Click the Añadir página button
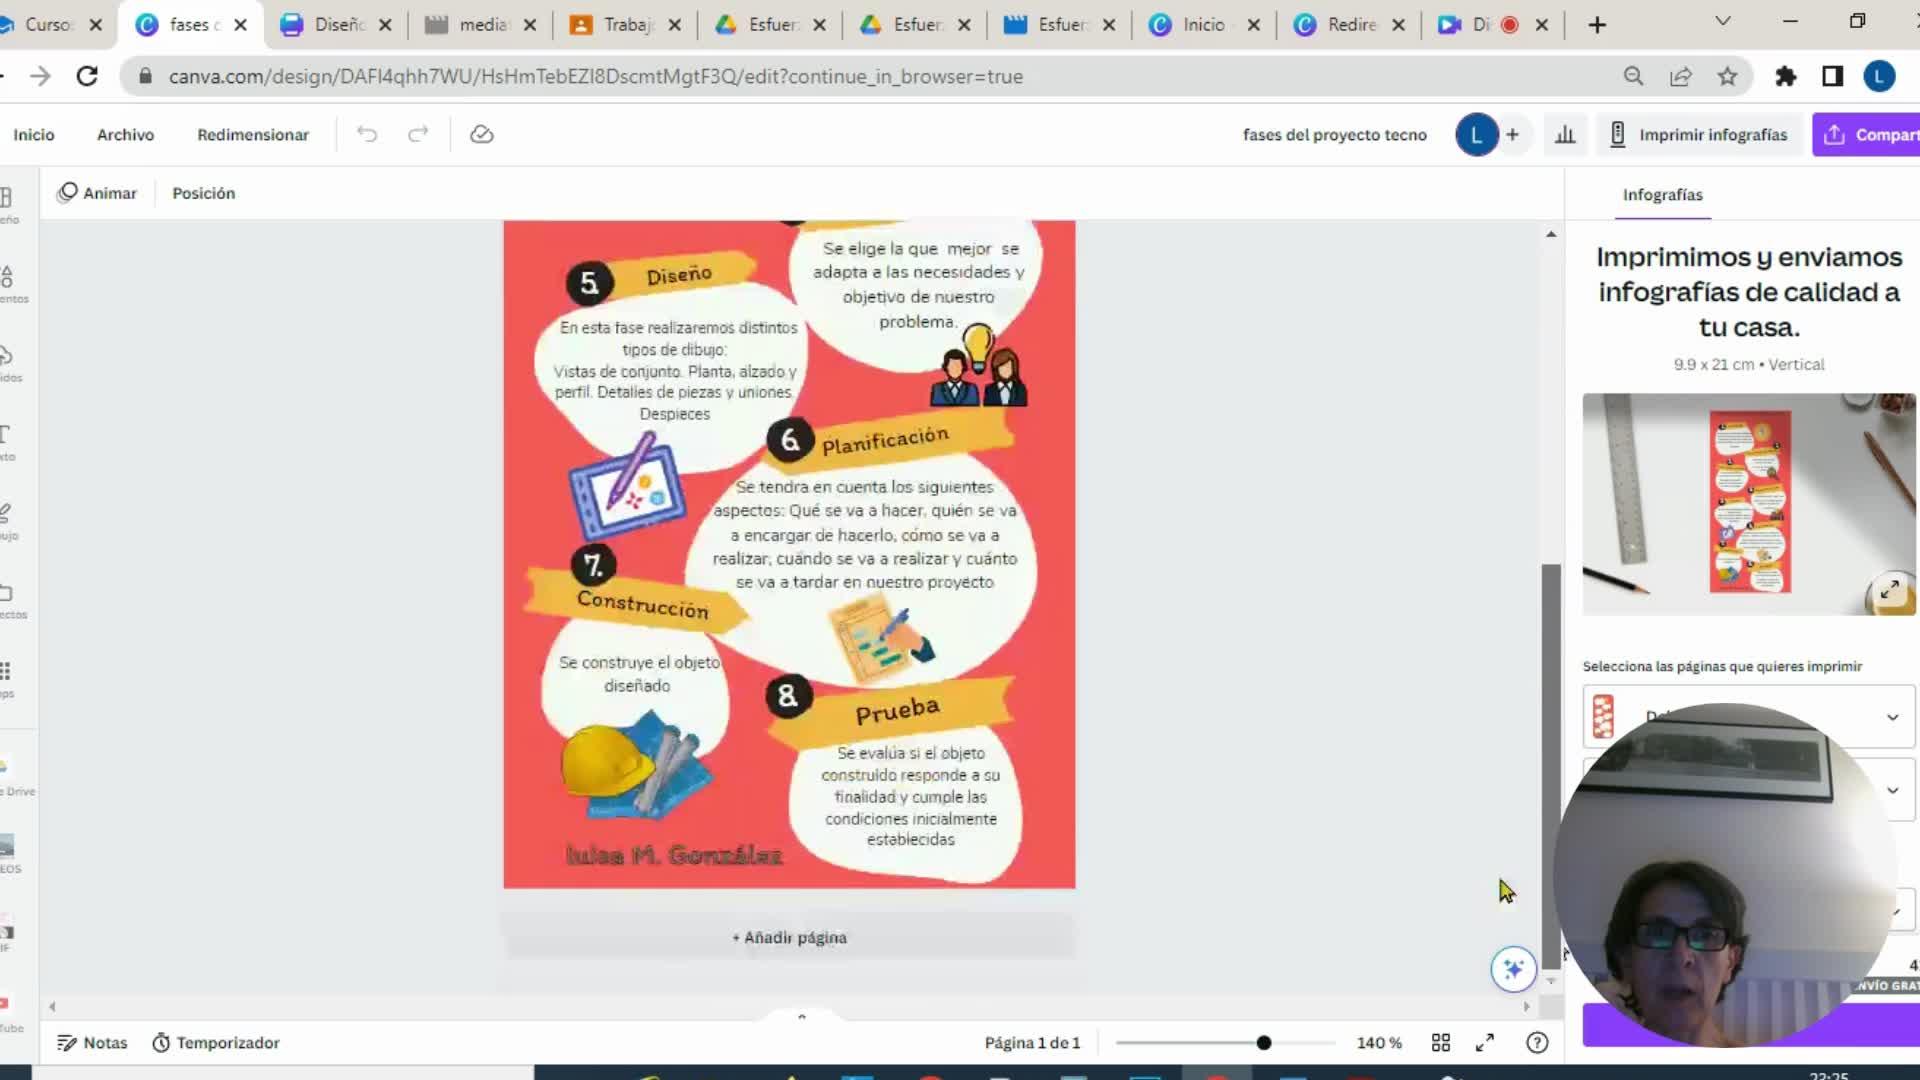Image resolution: width=1920 pixels, height=1080 pixels. (x=789, y=937)
